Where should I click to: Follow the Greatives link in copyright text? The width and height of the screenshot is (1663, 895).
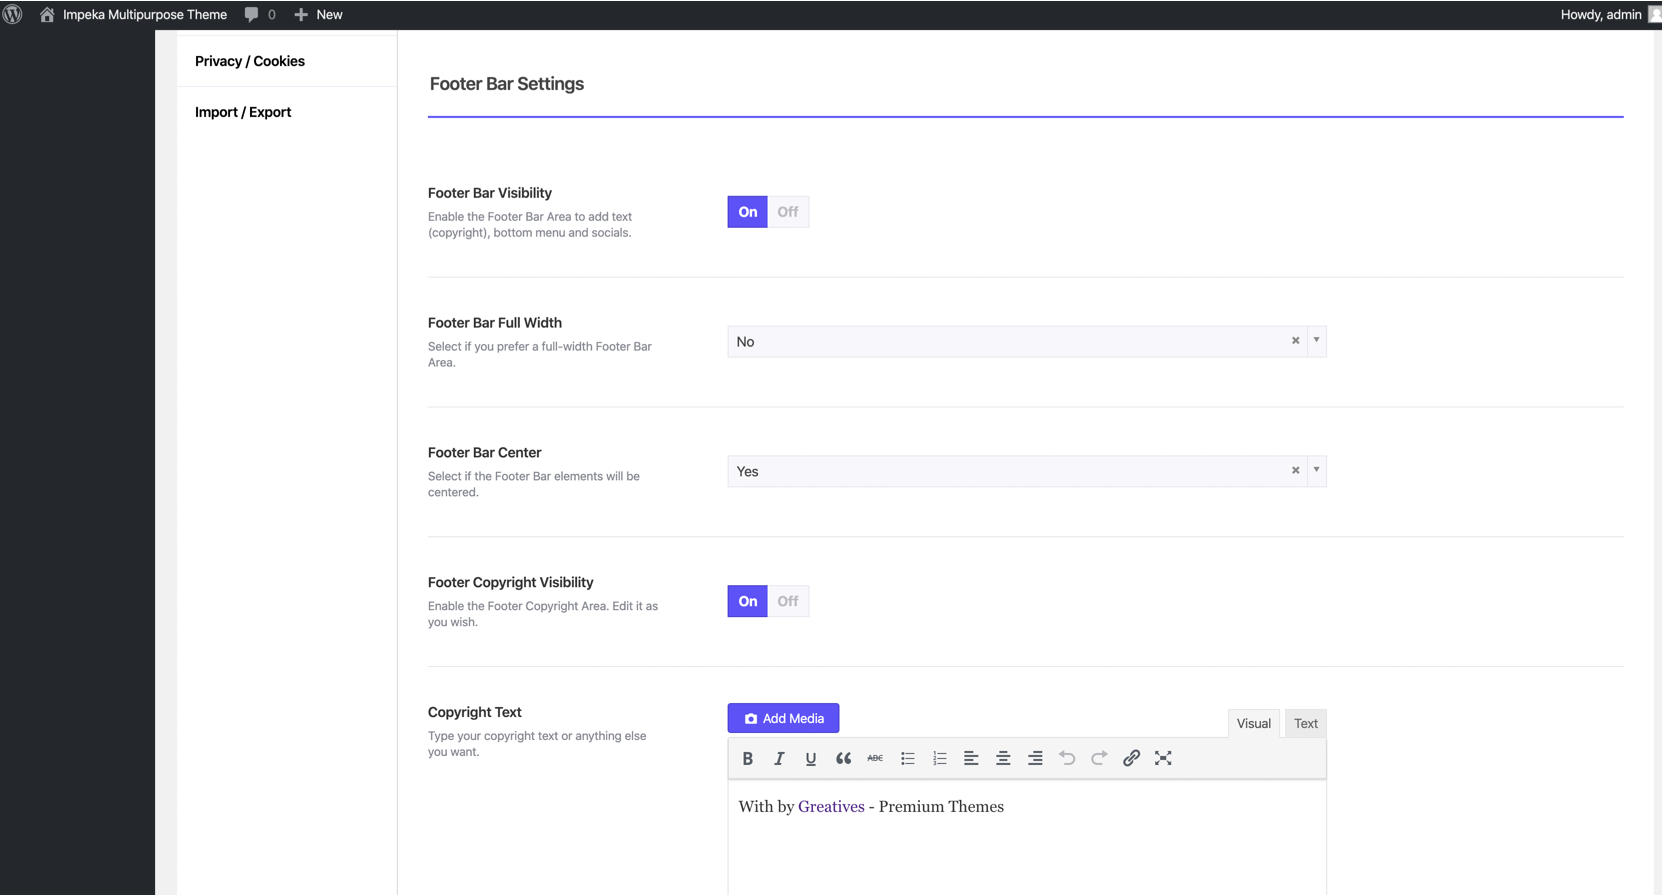831,807
